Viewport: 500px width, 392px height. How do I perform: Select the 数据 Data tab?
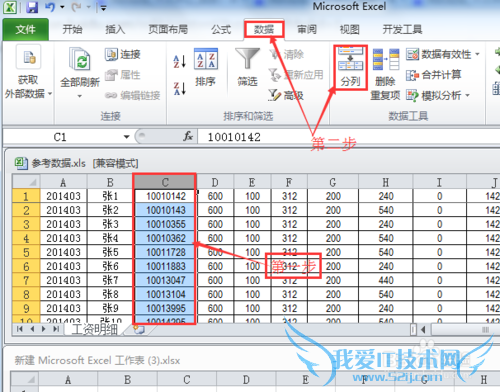pyautogui.click(x=264, y=29)
